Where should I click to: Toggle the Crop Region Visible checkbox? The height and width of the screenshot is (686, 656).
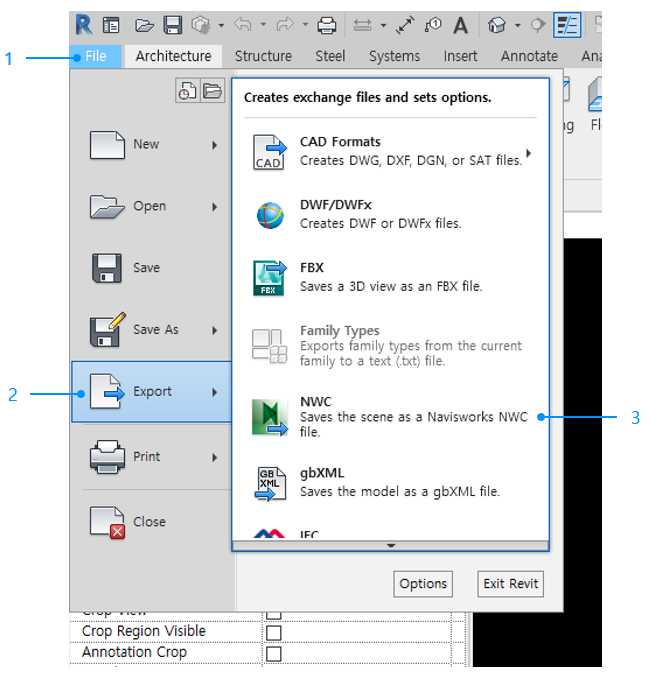[x=274, y=633]
